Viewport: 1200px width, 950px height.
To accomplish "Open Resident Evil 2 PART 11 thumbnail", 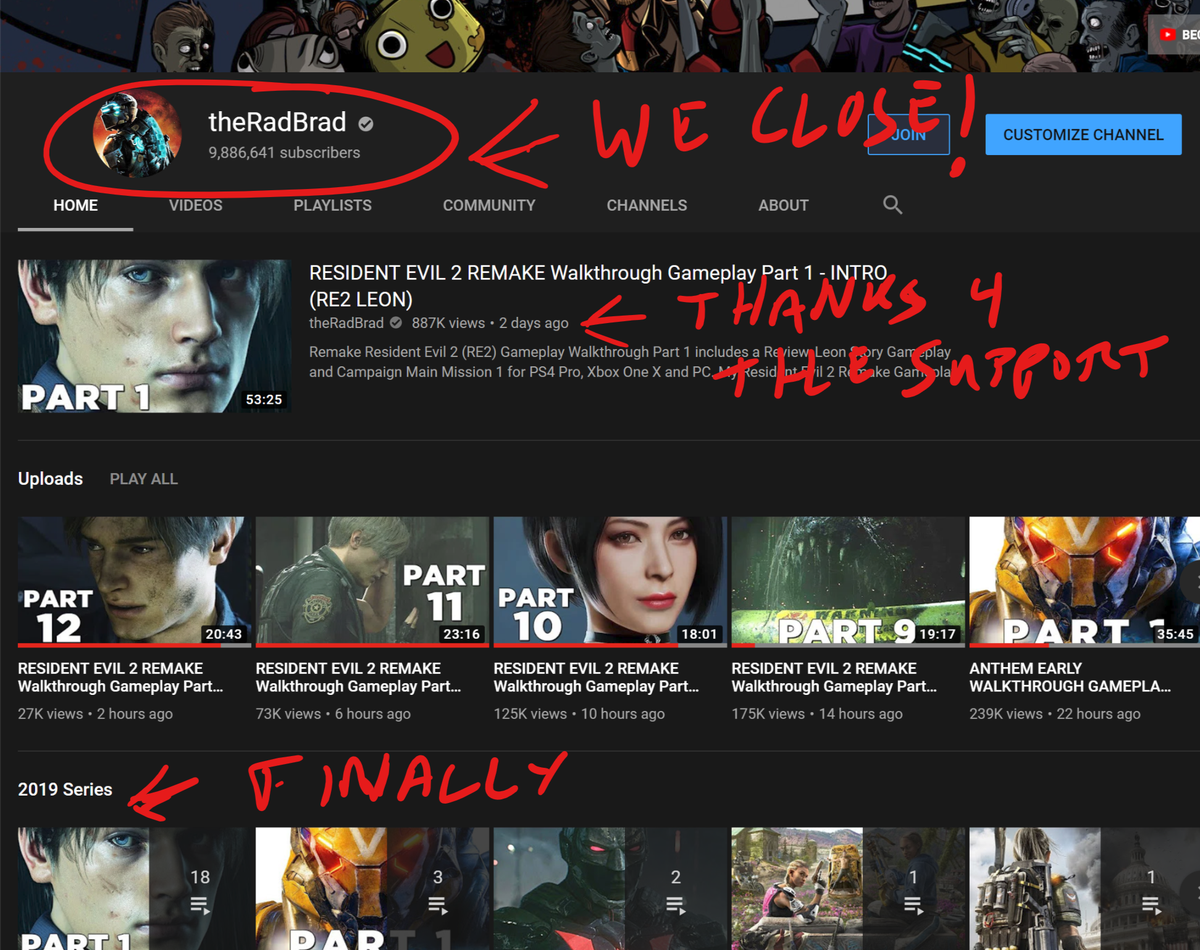I will coord(372,582).
